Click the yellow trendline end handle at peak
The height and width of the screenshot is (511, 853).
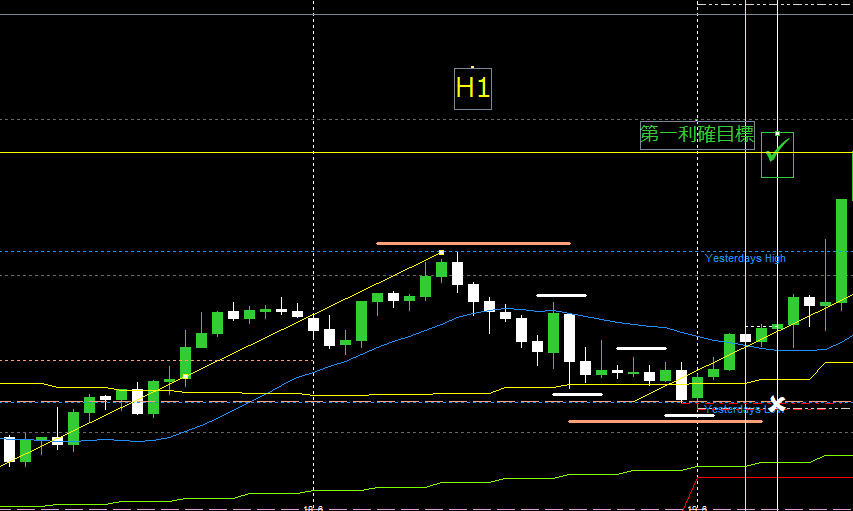[x=442, y=252]
